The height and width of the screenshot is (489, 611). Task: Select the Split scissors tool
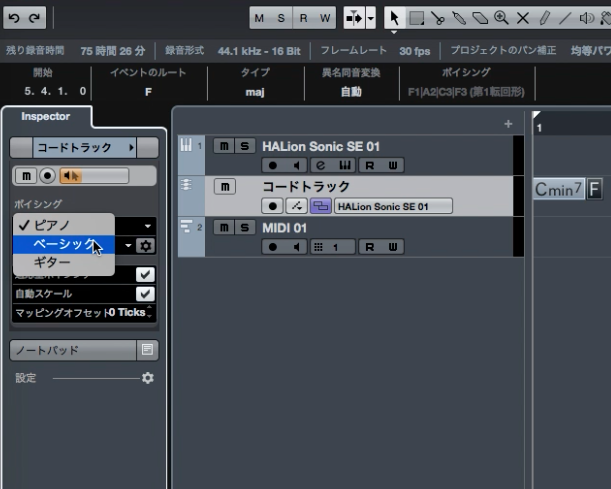click(x=438, y=18)
